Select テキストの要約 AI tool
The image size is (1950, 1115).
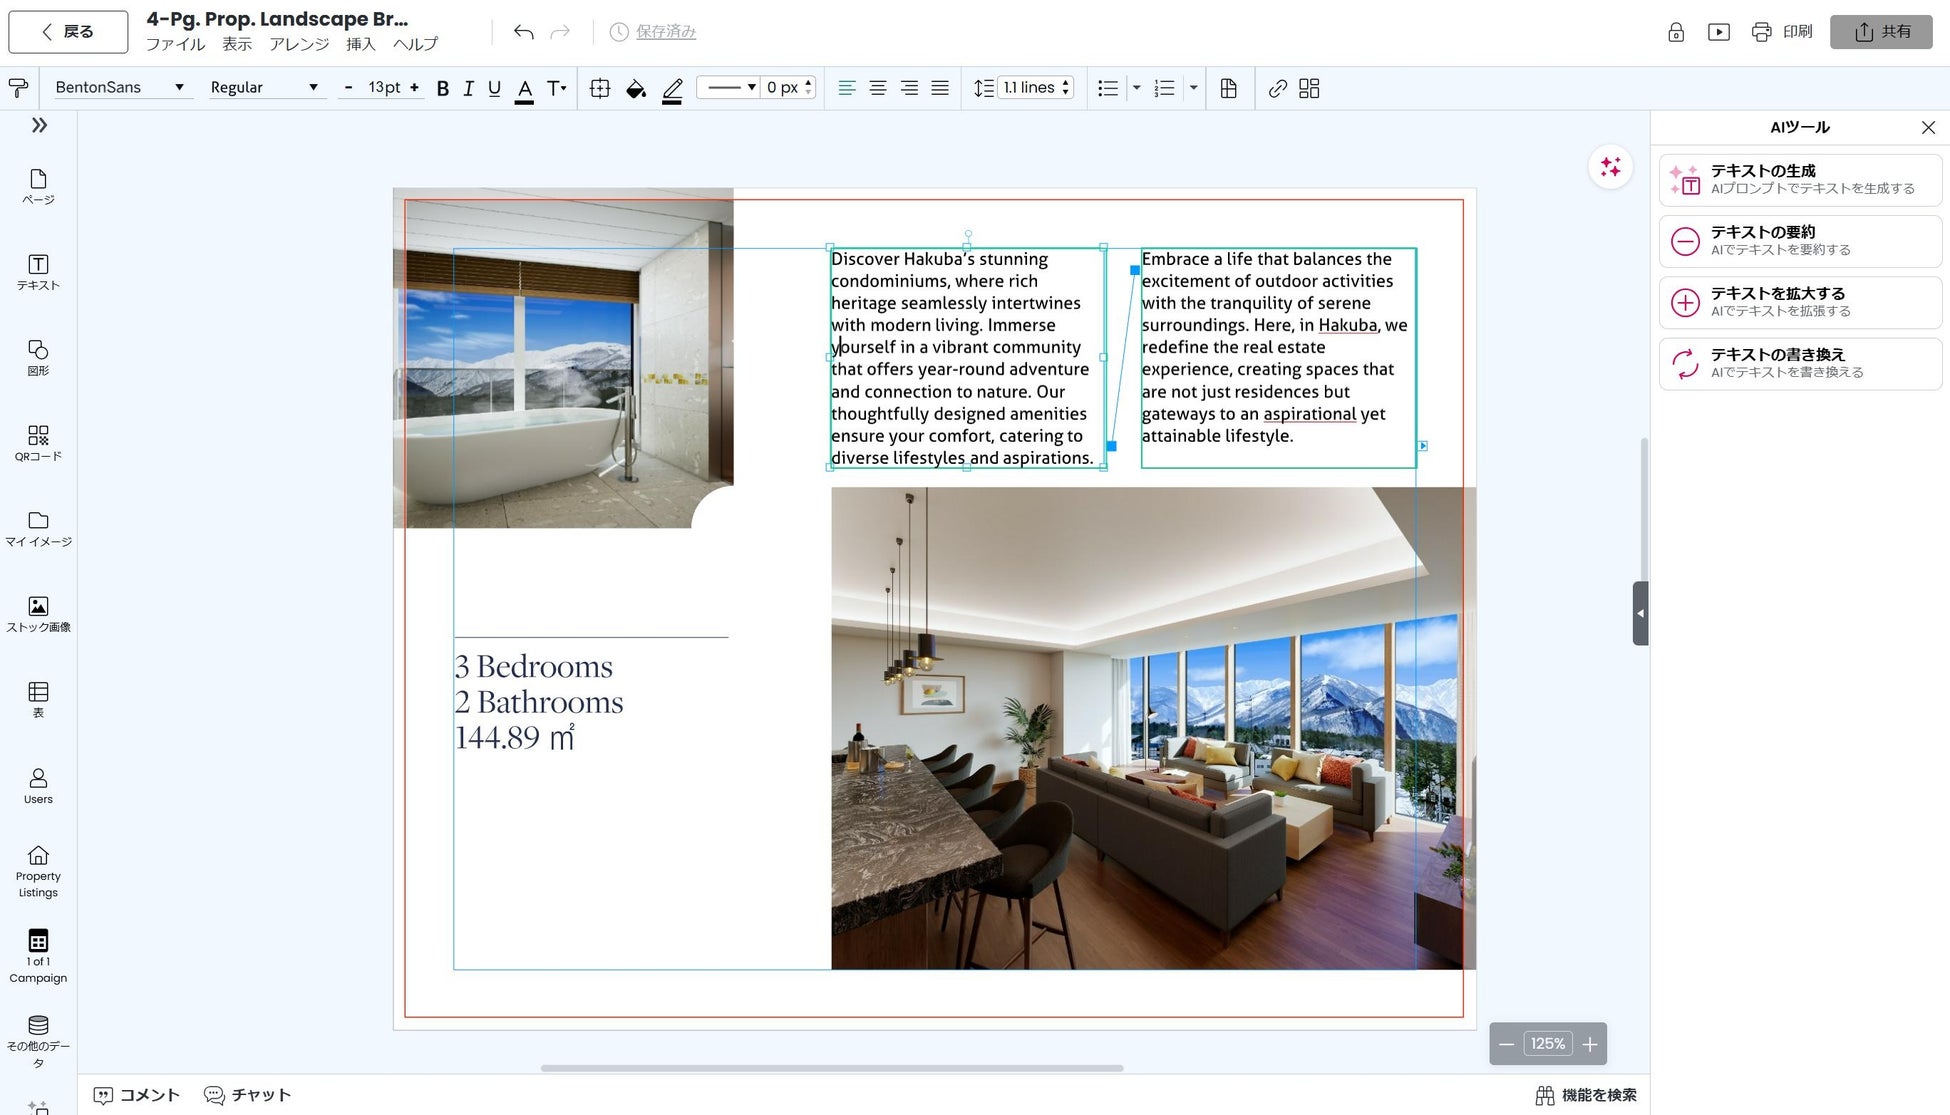[1799, 241]
